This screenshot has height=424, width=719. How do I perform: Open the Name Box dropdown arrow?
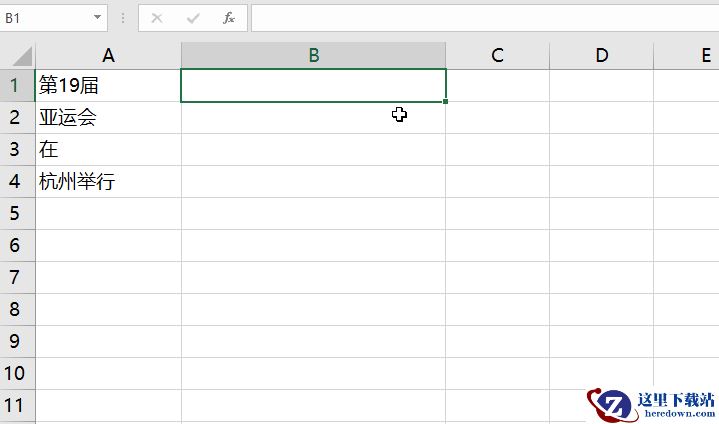97,17
